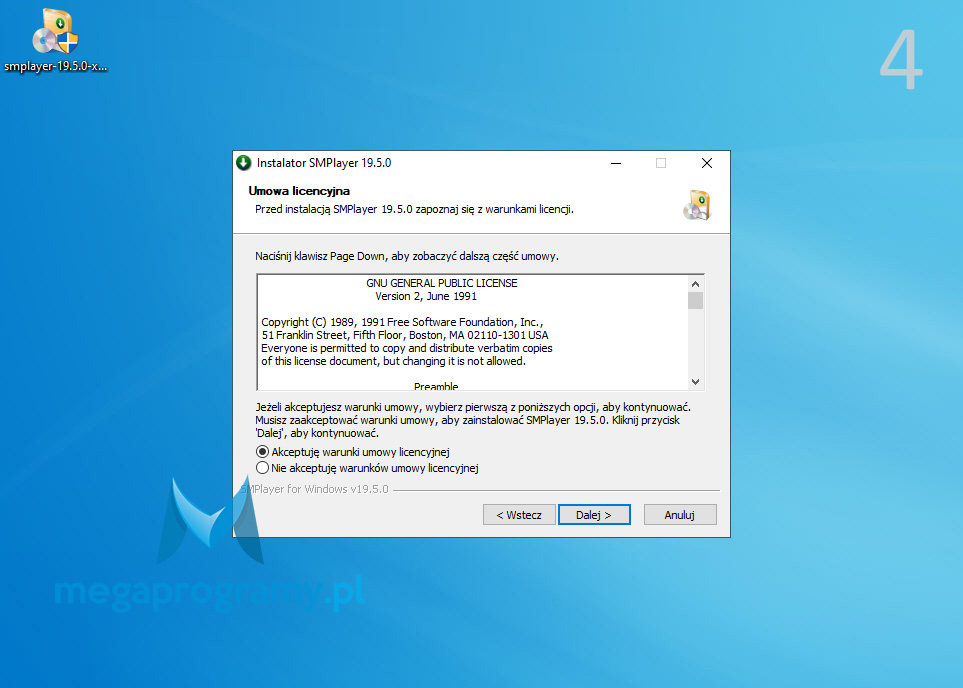Click the 'GNU GENERAL PUBLIC LICENSE' heading text

click(442, 283)
